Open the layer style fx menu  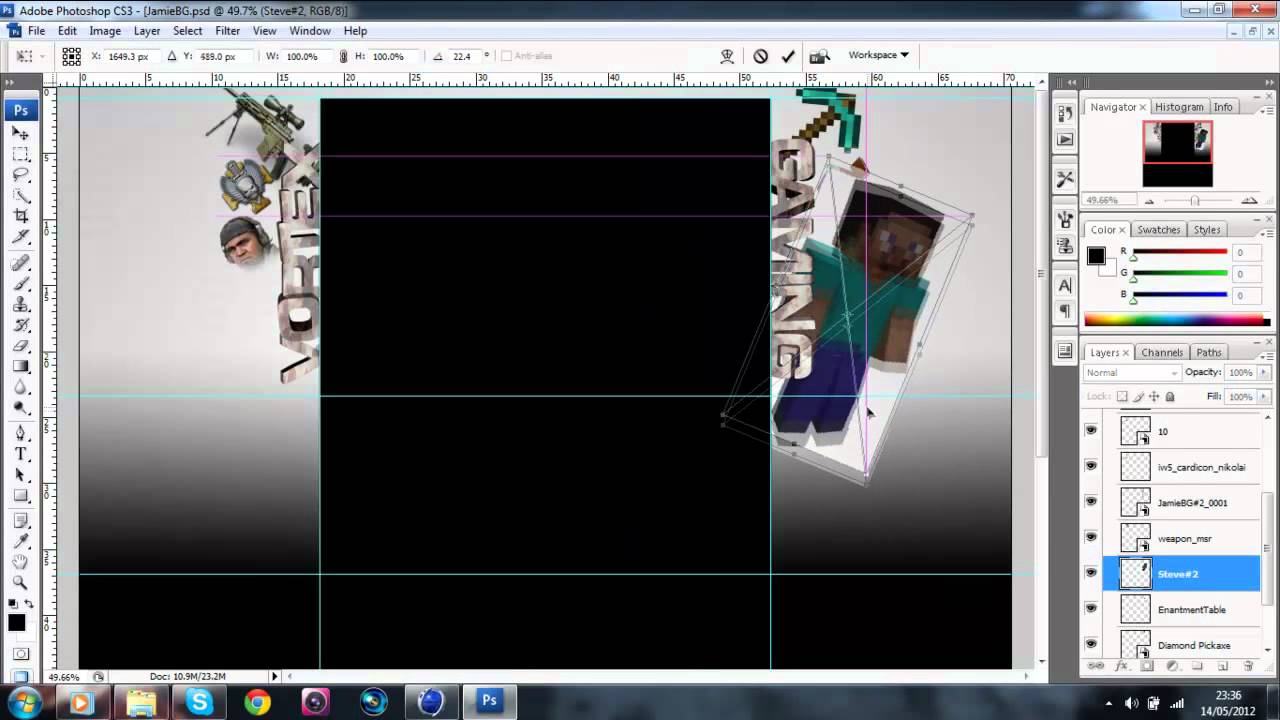click(1122, 666)
